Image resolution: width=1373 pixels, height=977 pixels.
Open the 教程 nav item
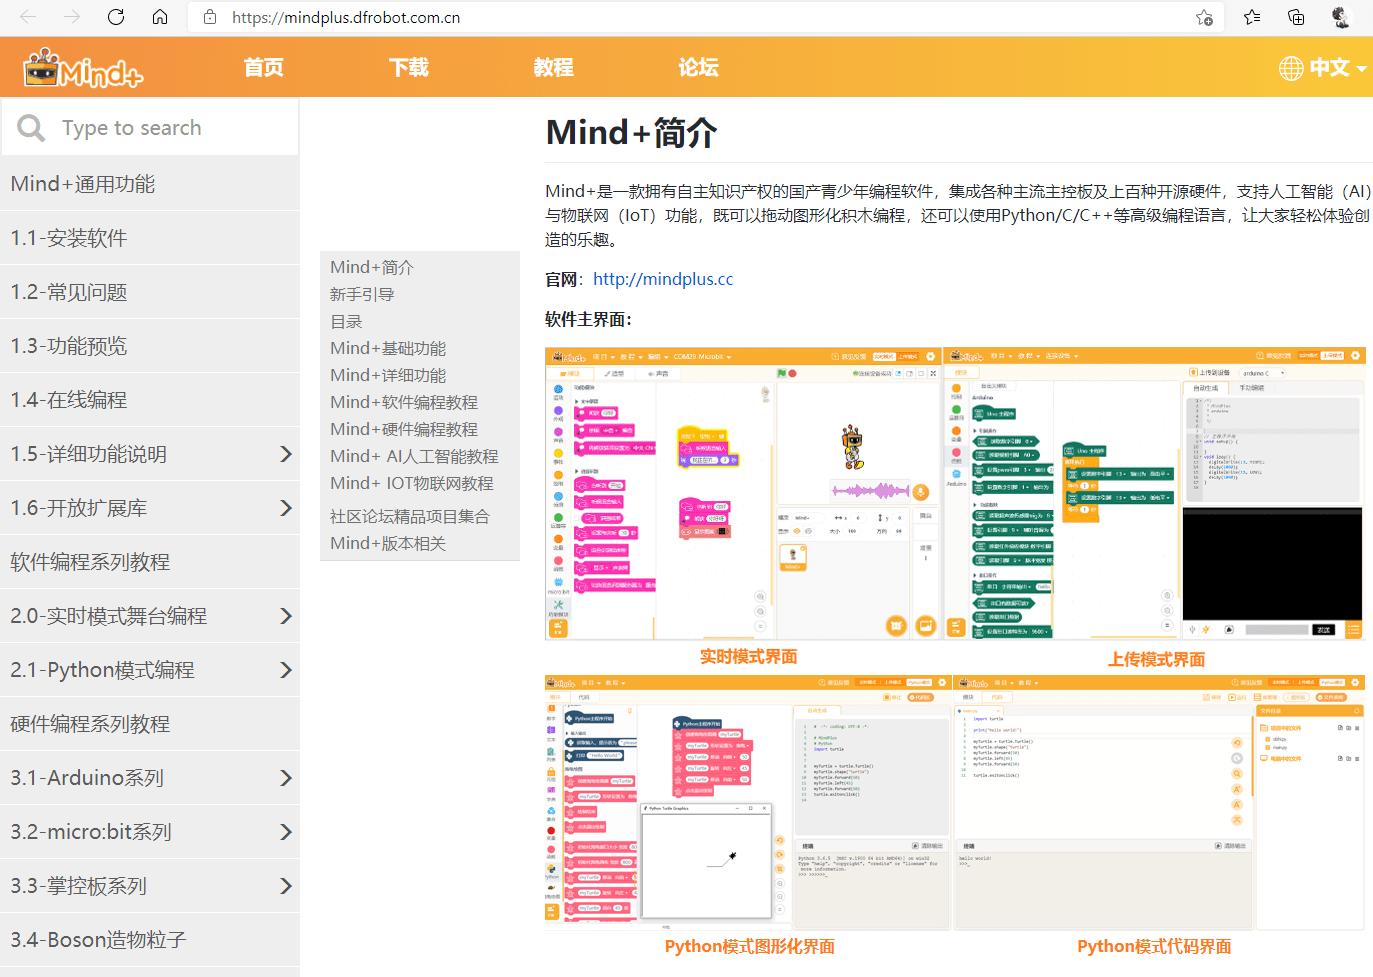(554, 67)
